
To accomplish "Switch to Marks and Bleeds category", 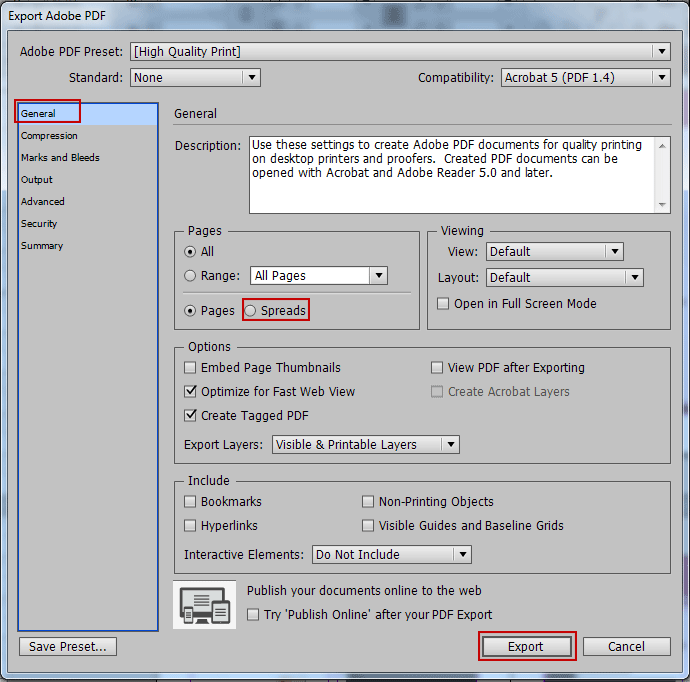I will [88, 158].
